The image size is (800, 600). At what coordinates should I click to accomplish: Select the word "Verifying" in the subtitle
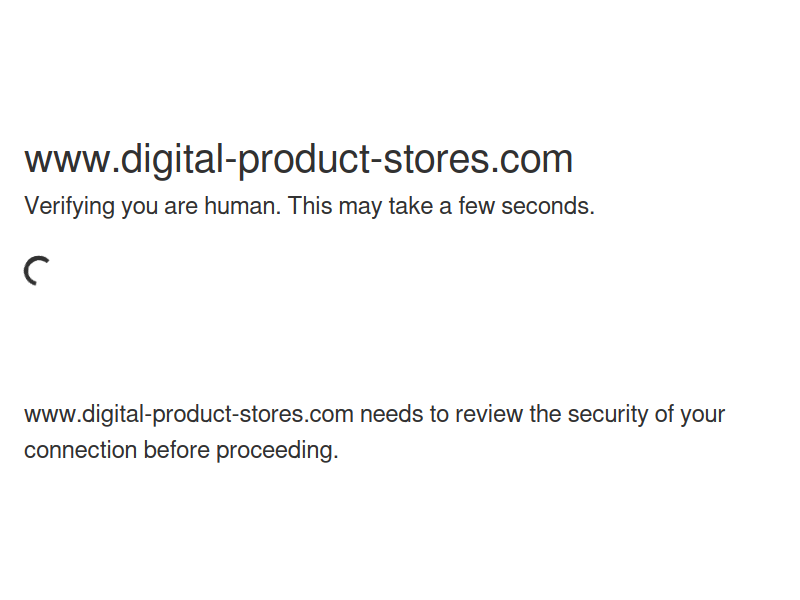[69, 207]
